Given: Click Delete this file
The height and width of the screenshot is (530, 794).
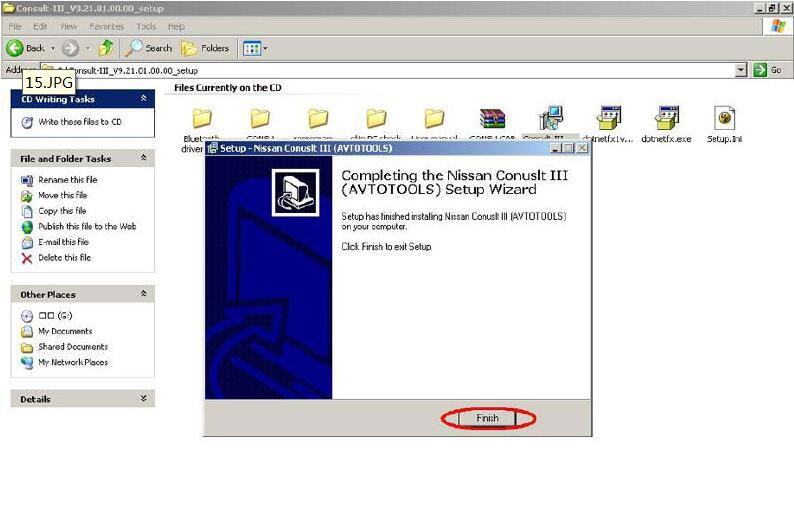Looking at the screenshot, I should point(65,258).
